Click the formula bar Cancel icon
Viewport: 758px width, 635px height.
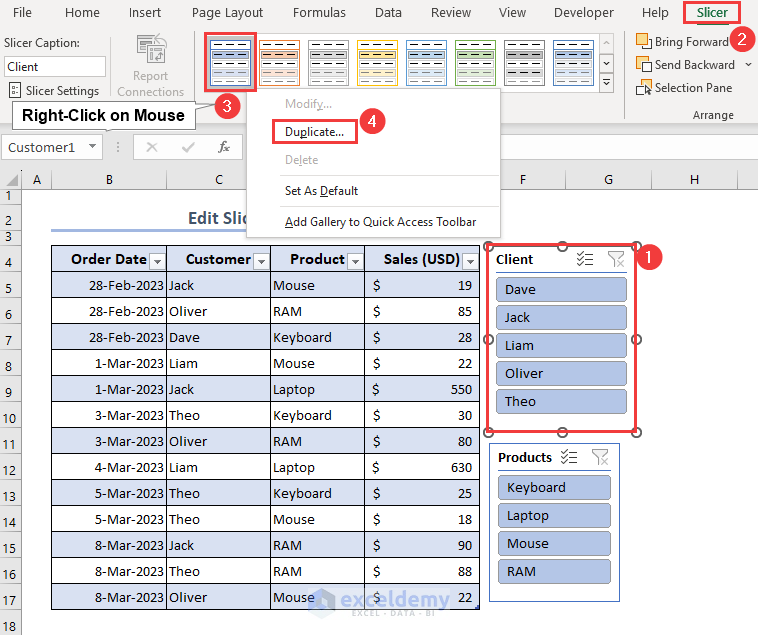click(x=152, y=147)
